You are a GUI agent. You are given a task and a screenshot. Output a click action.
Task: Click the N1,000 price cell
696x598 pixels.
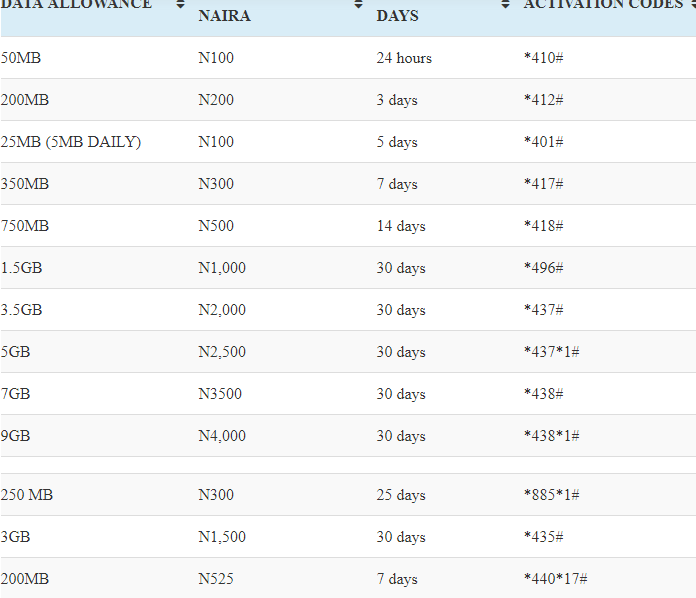point(222,268)
